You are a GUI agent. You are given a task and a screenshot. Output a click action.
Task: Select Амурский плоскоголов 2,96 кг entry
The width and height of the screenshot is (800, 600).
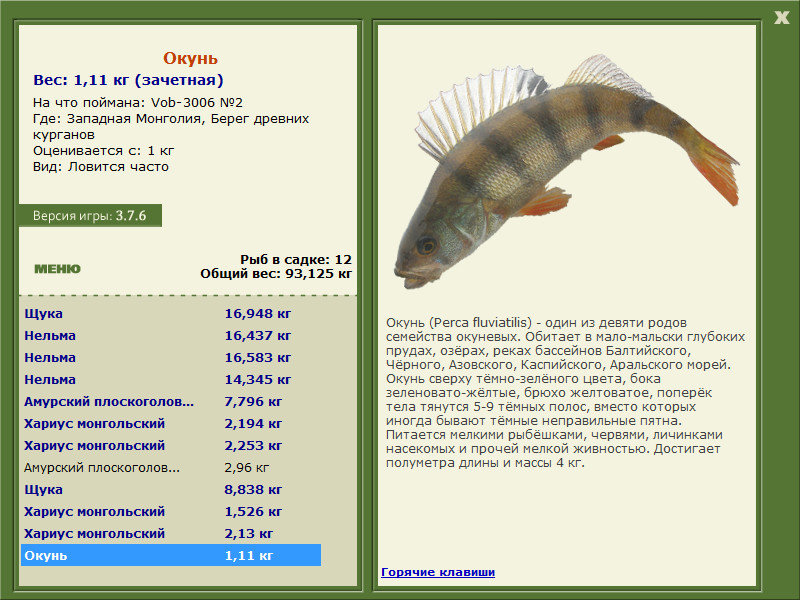tap(171, 467)
